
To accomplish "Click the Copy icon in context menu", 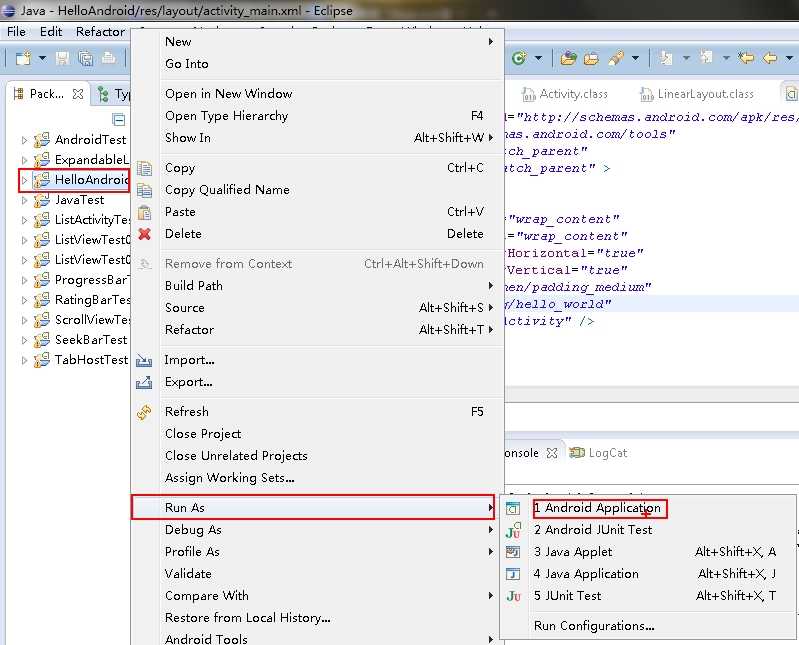I will 144,168.
